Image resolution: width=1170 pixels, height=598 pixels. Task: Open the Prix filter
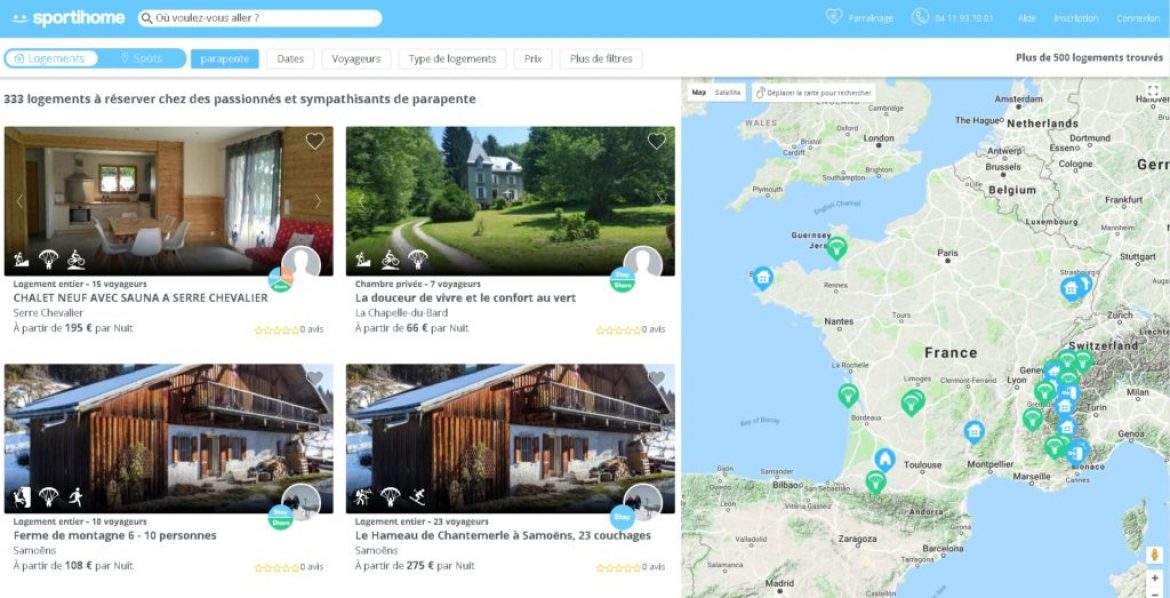533,59
